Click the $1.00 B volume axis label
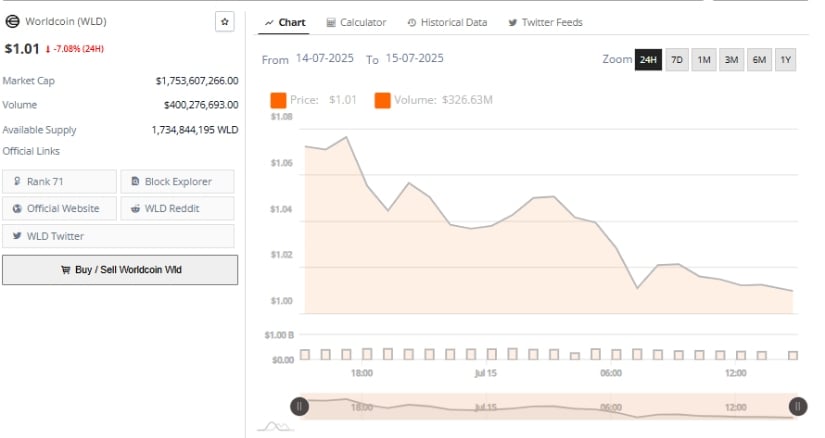The image size is (825, 438). click(x=279, y=335)
